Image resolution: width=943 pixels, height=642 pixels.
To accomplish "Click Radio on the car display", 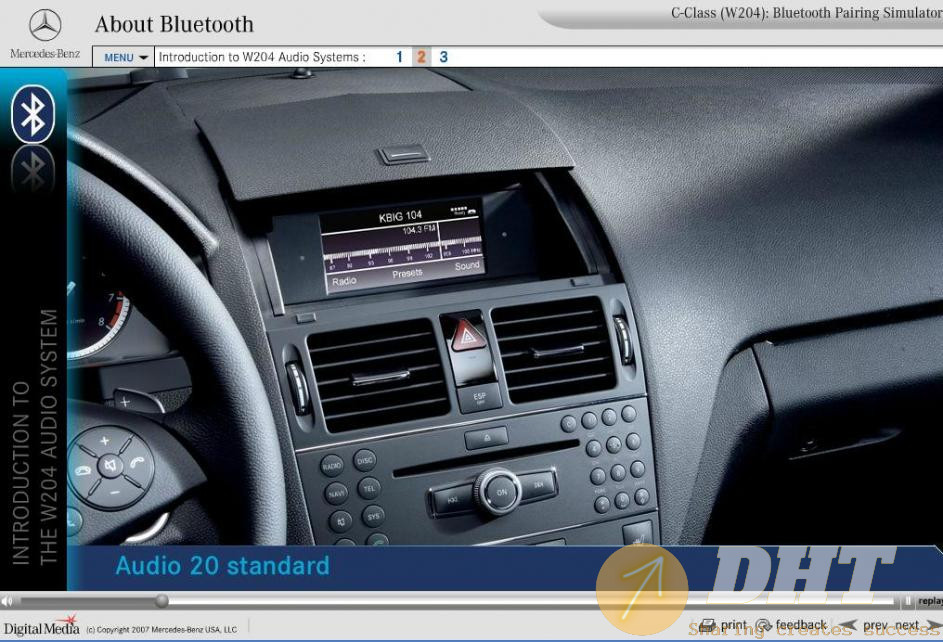I will click(x=344, y=281).
